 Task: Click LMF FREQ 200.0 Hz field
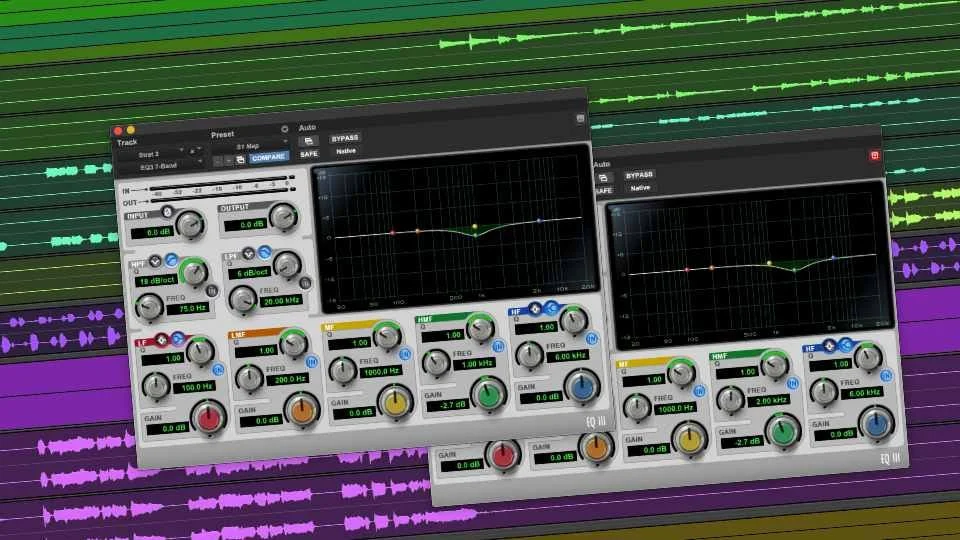coord(287,380)
